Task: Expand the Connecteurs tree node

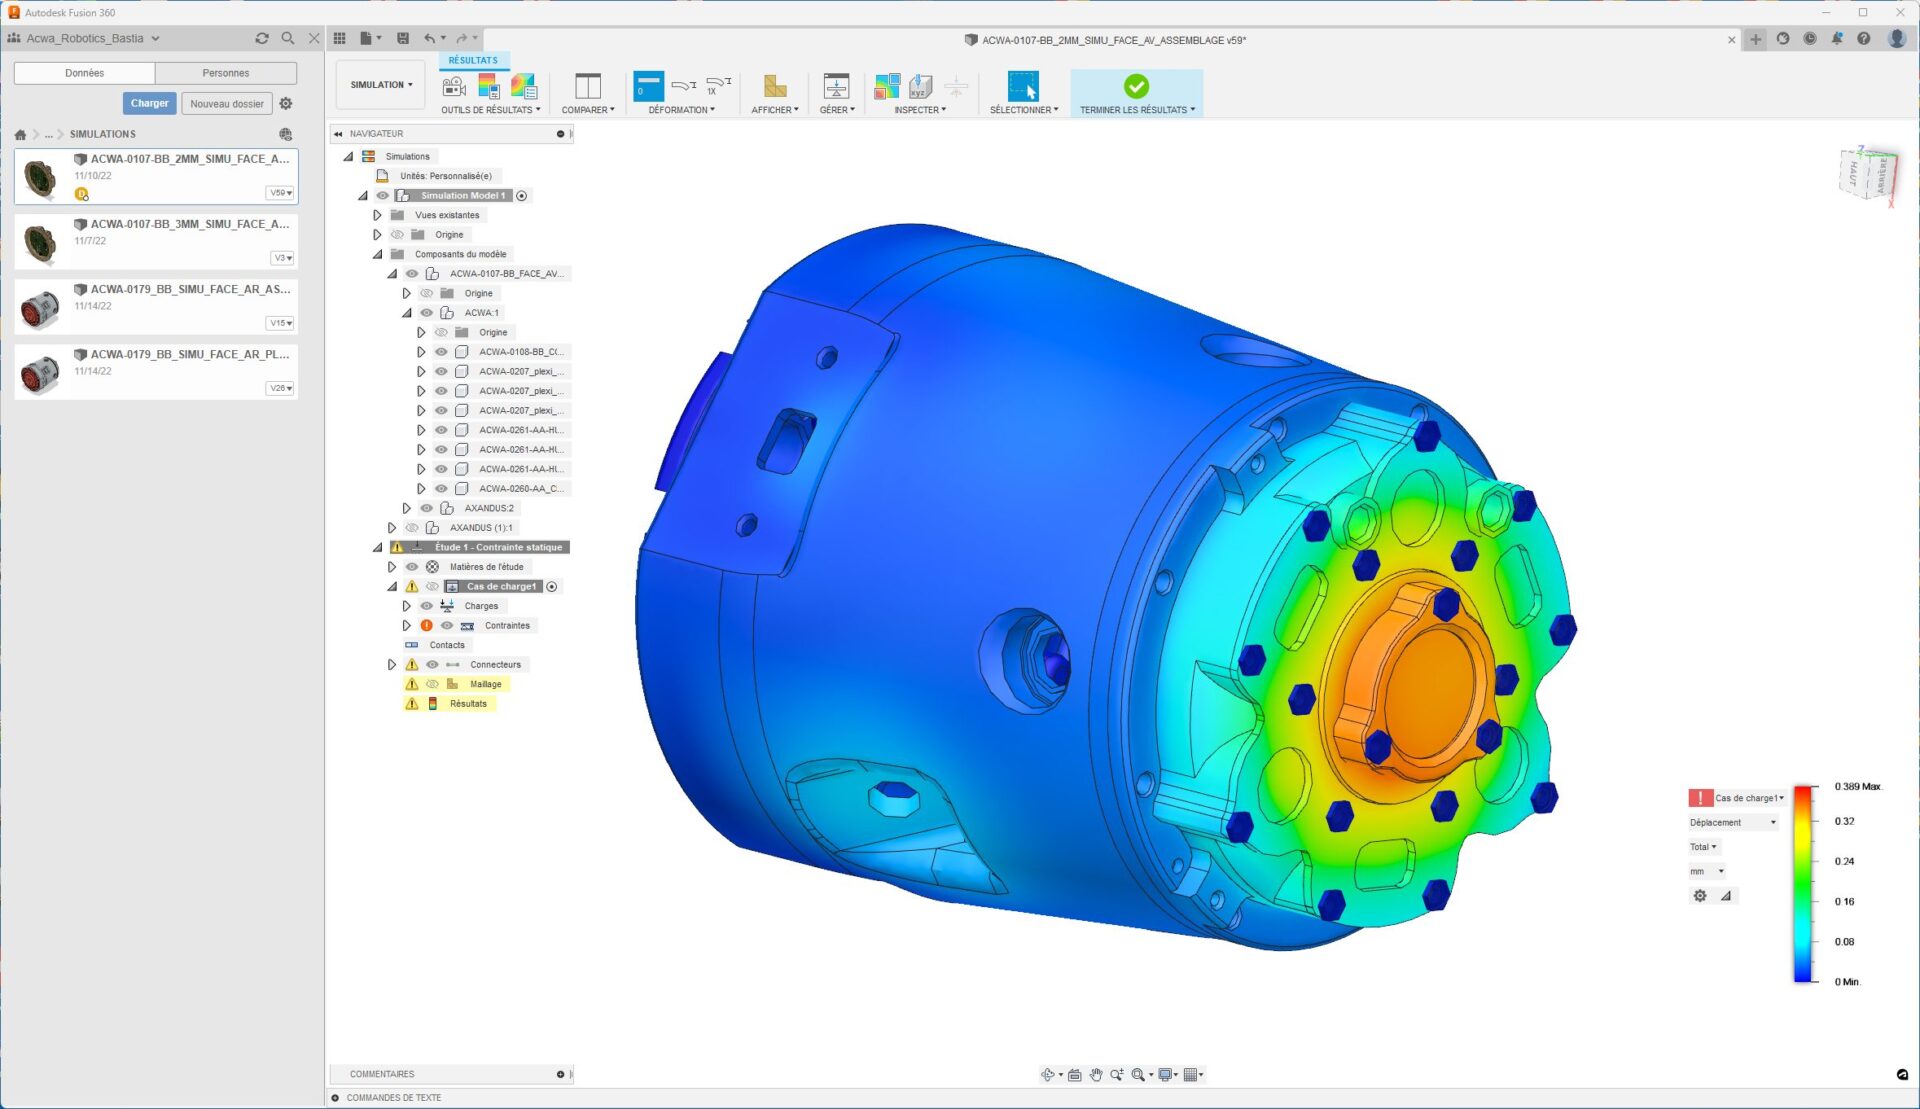Action: coord(392,664)
